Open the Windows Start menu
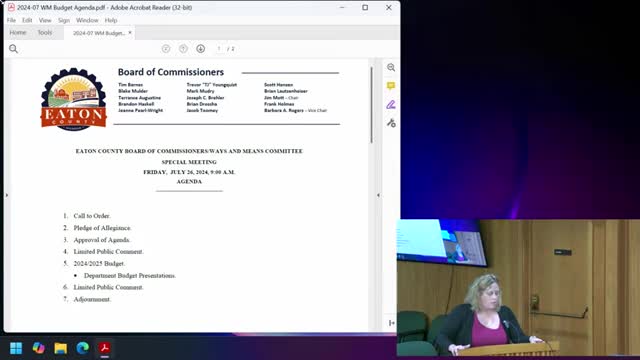This screenshot has height=360, width=640. (x=16, y=348)
